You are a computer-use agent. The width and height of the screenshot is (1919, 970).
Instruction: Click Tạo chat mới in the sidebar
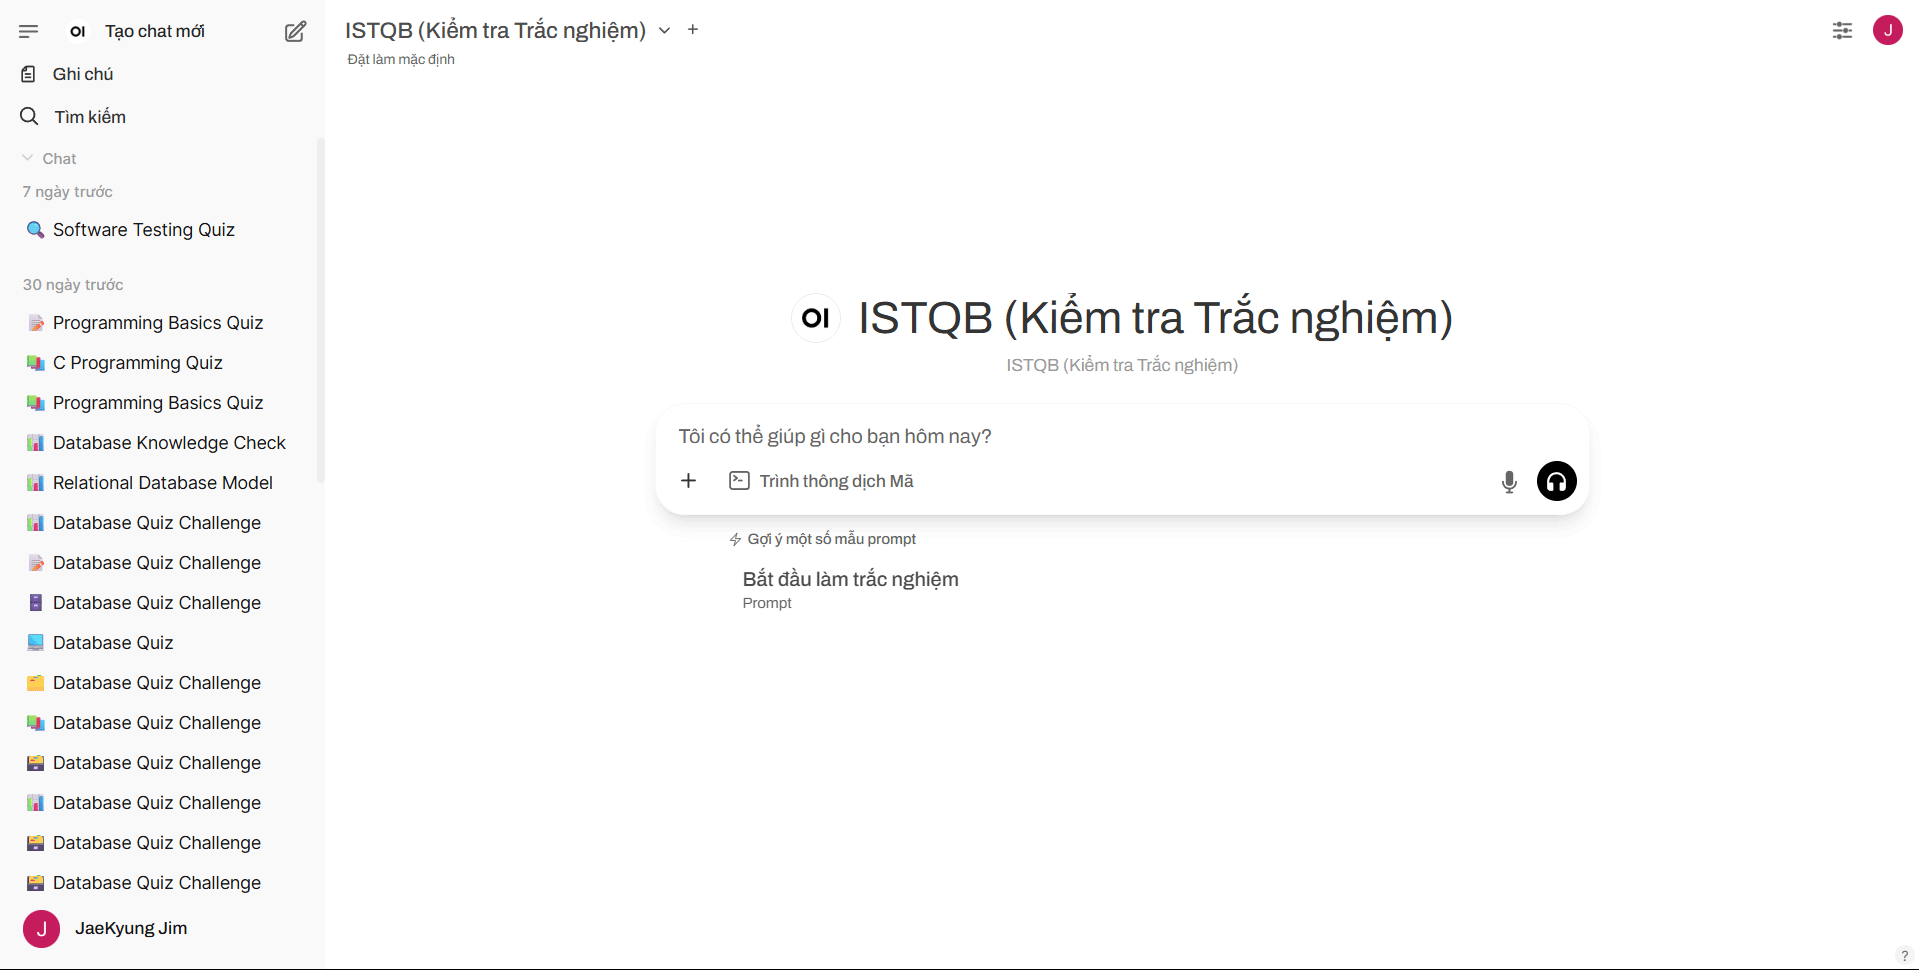click(x=154, y=31)
